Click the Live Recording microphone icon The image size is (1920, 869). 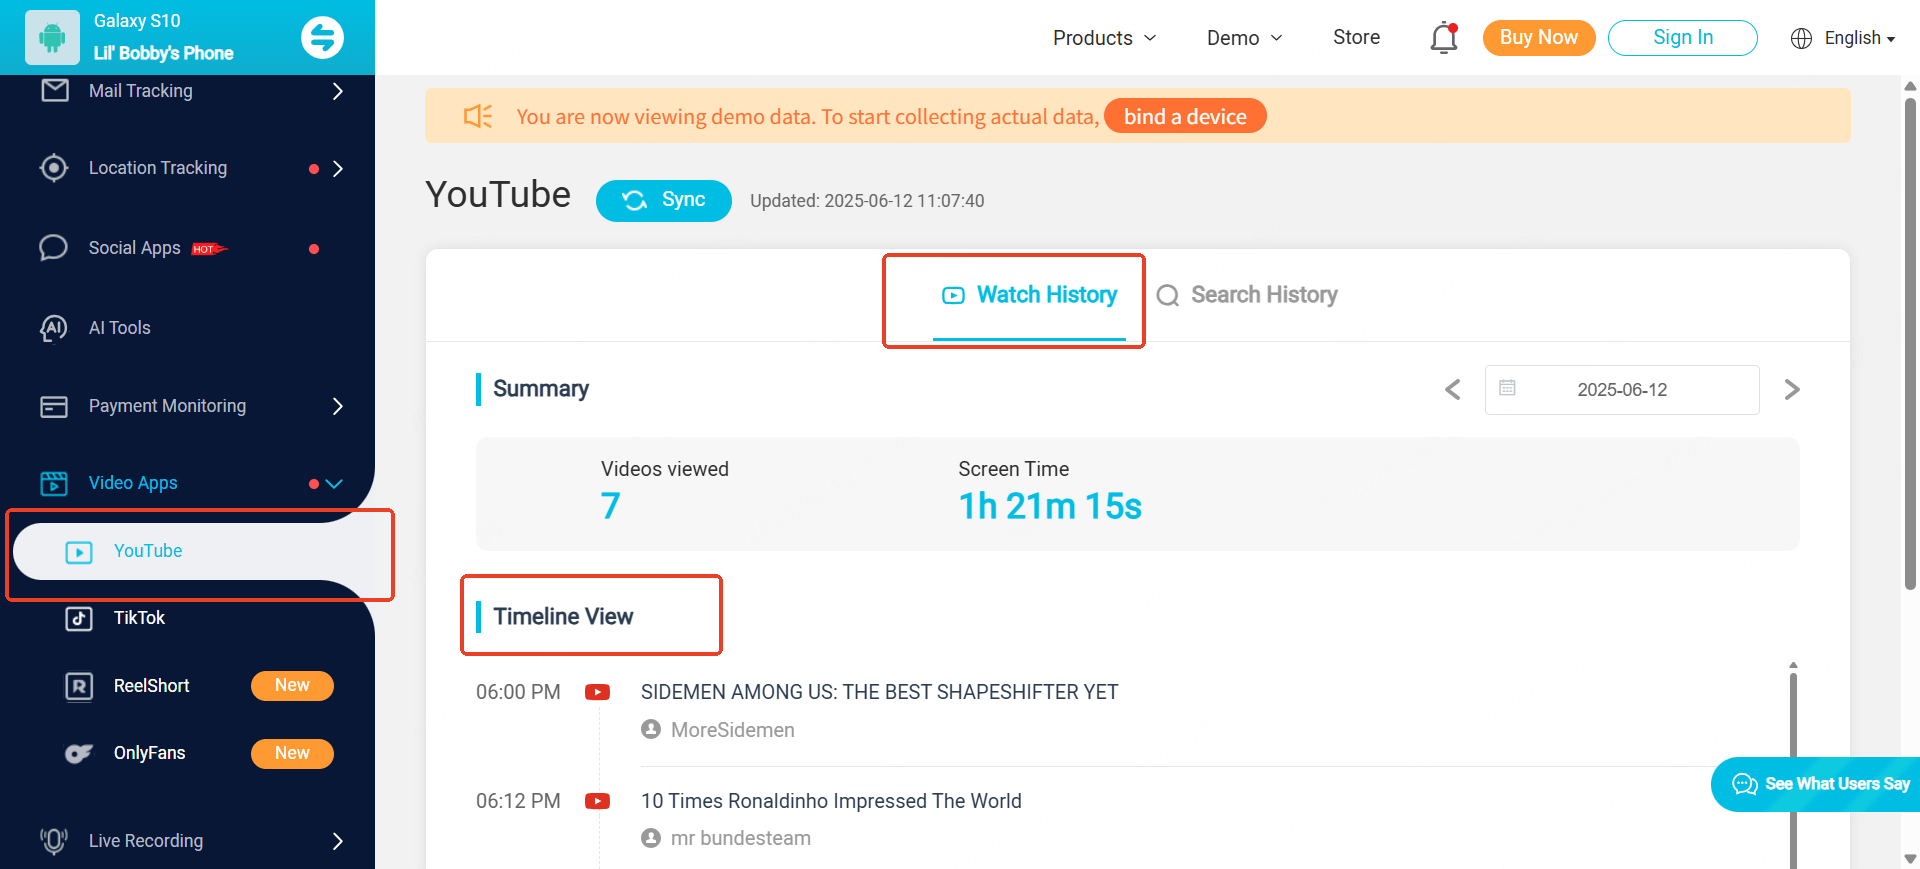click(x=54, y=841)
